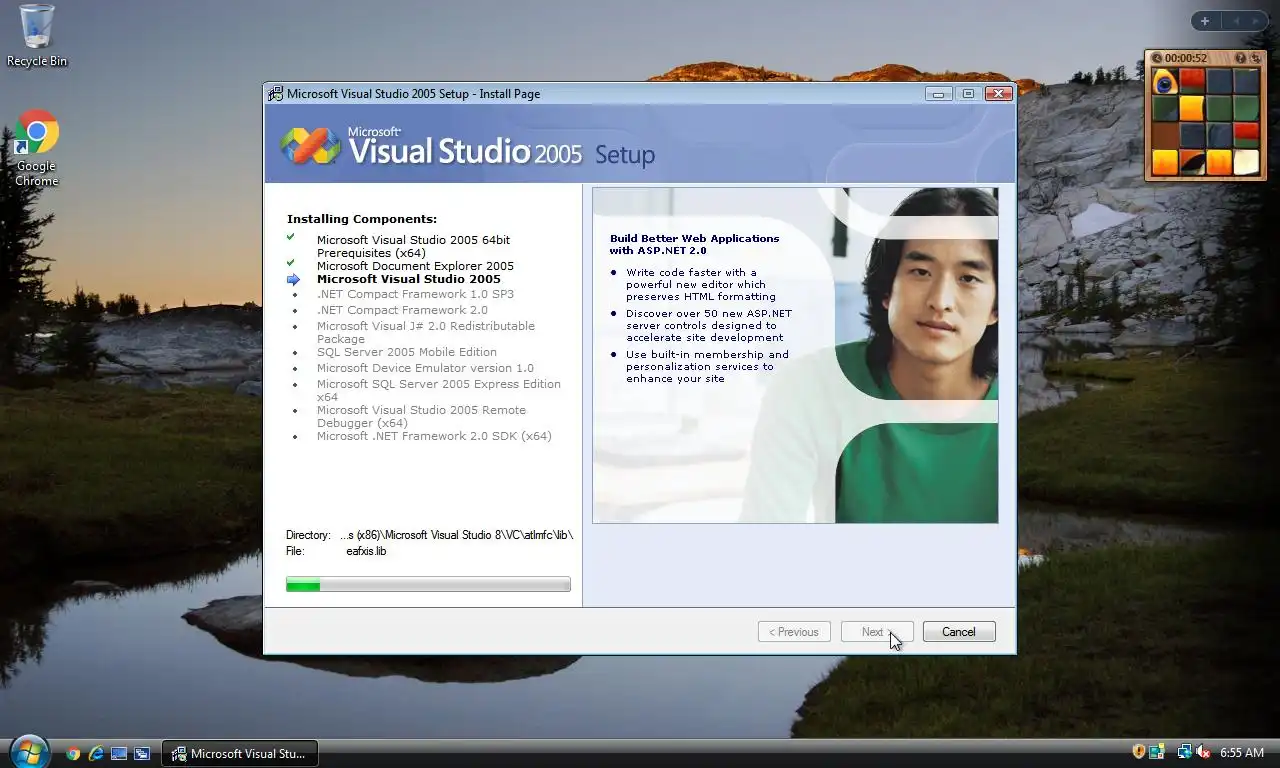Screen dimensions: 1280x768
Task: Click the Show Desktop Quick Launch icon
Action: 119,754
